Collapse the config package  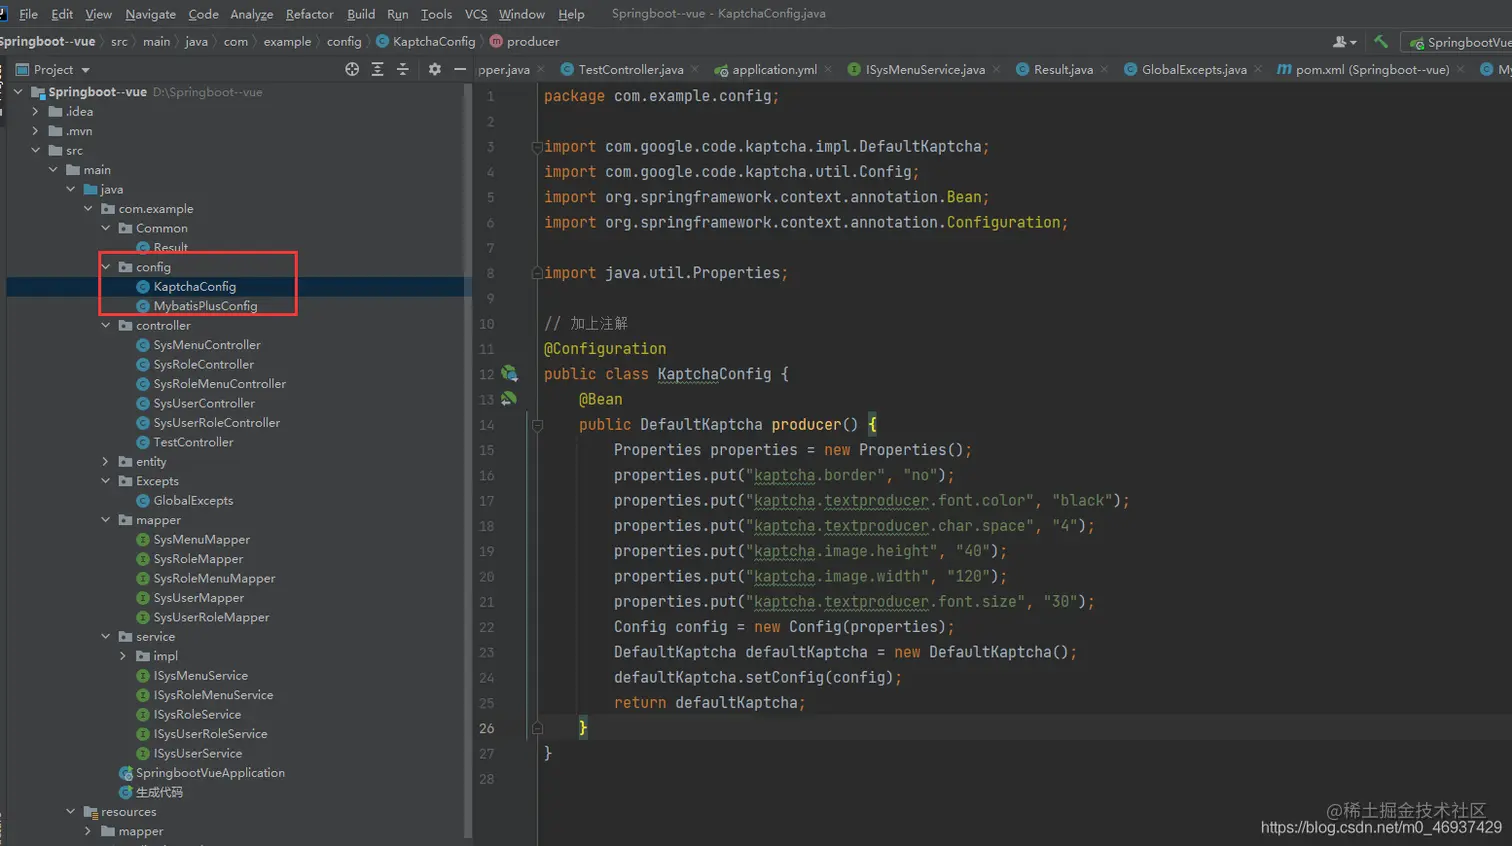tap(106, 267)
